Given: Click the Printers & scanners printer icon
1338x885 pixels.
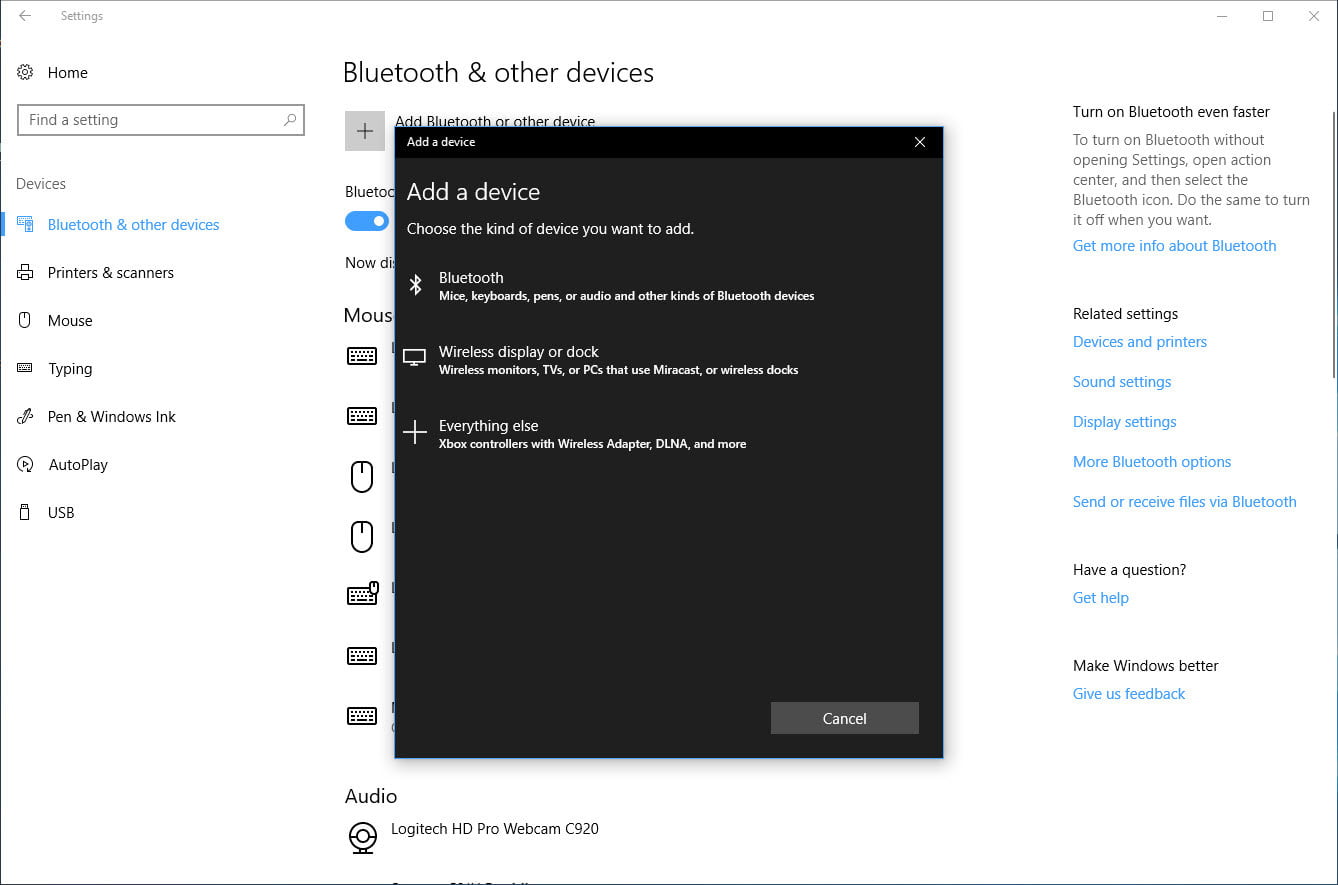Looking at the screenshot, I should pos(24,272).
